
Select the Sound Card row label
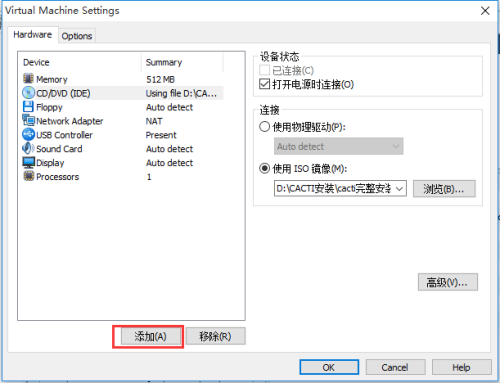click(59, 149)
